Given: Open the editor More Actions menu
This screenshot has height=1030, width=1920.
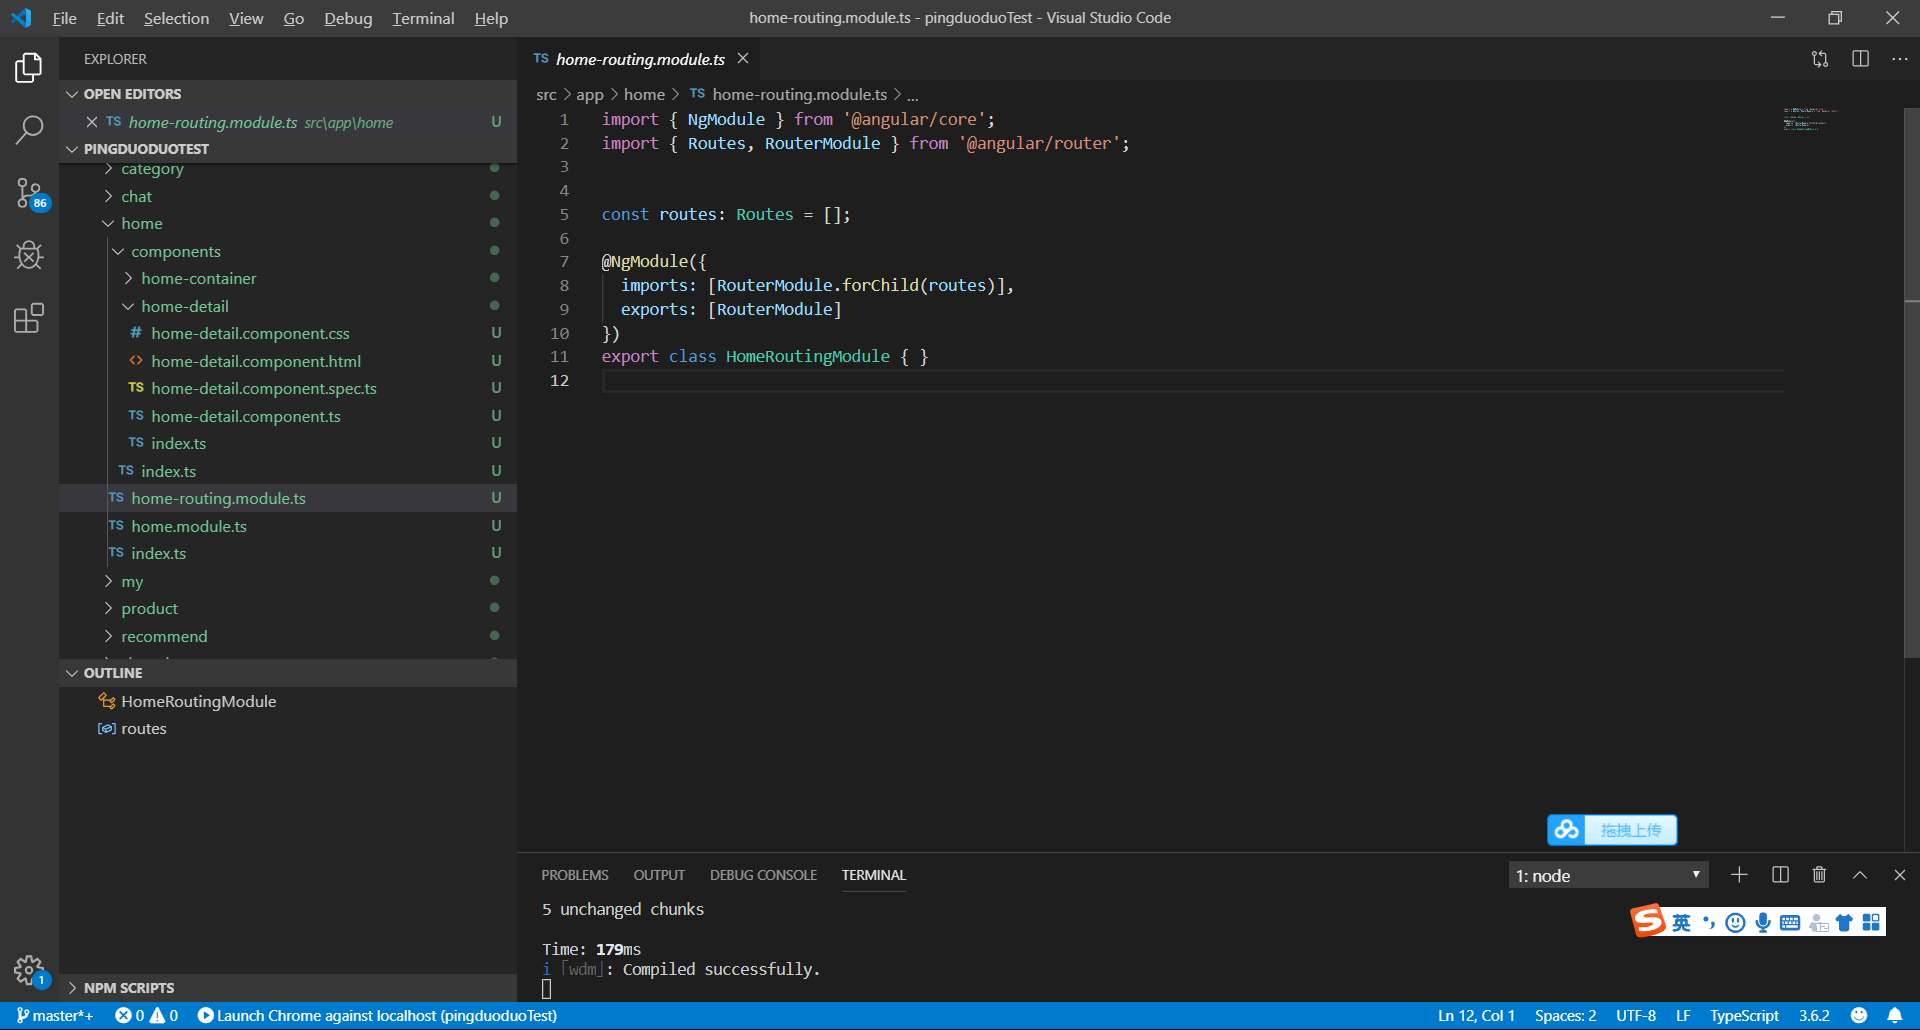Looking at the screenshot, I should (1899, 59).
